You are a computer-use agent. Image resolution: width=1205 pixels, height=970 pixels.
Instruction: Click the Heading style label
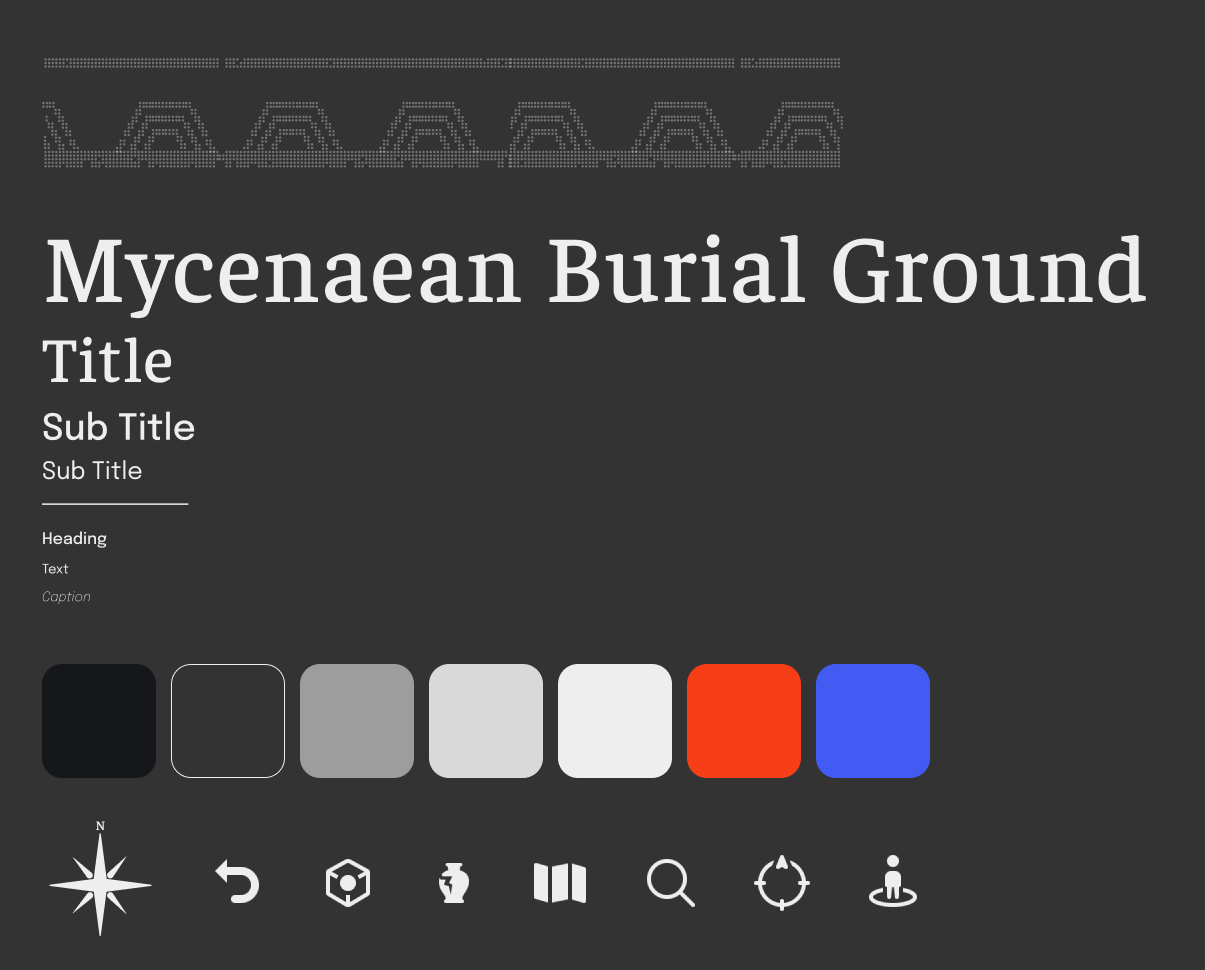coord(74,538)
